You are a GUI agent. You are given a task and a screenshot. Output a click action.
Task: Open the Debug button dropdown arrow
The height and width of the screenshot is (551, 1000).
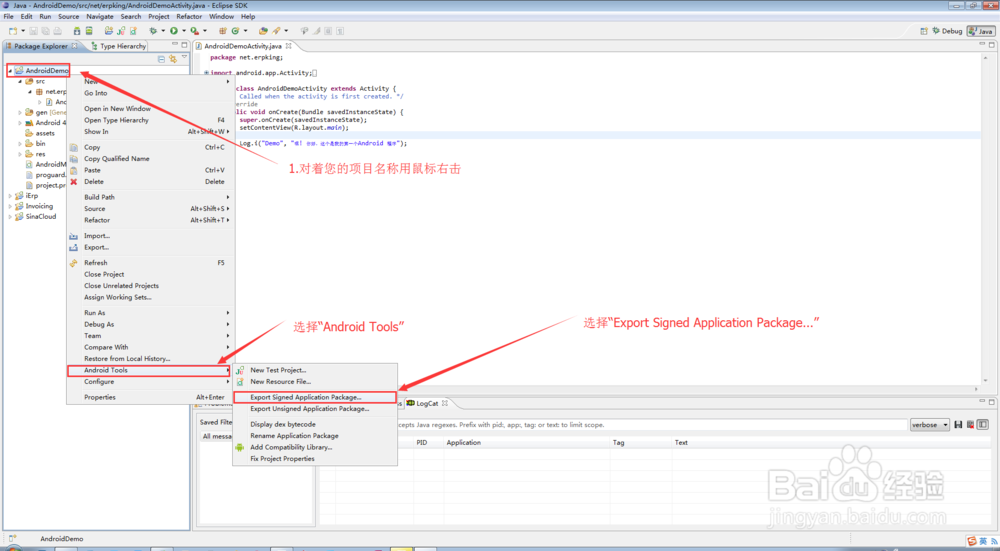click(x=163, y=31)
